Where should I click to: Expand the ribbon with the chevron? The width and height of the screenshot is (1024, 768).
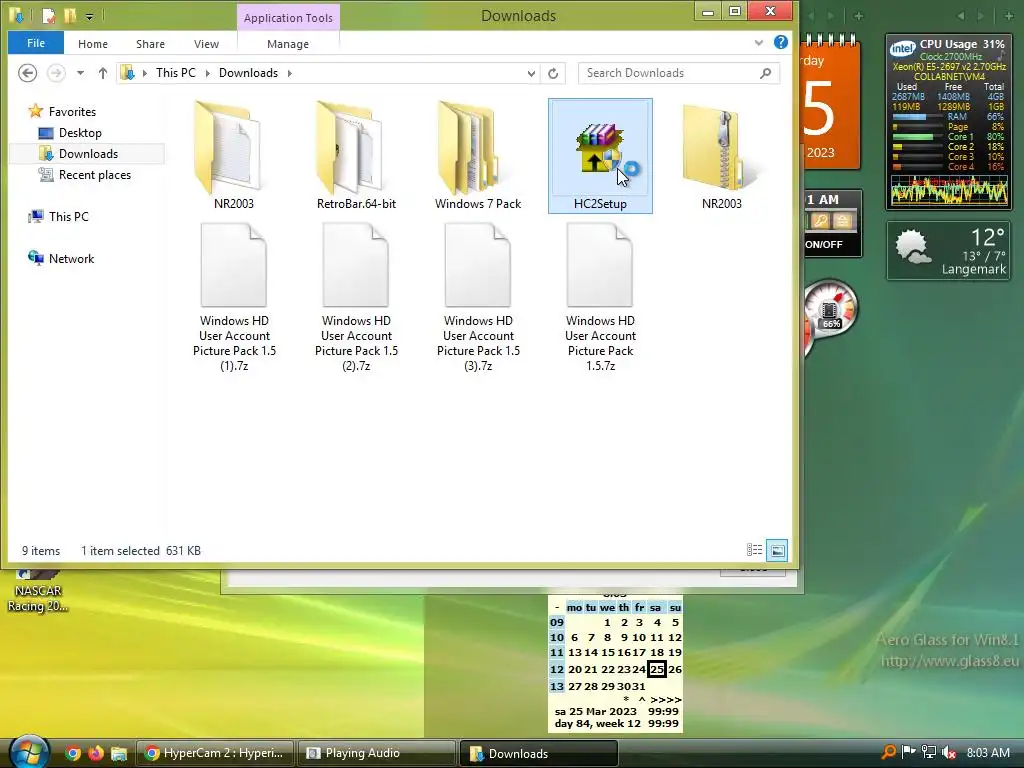point(758,43)
